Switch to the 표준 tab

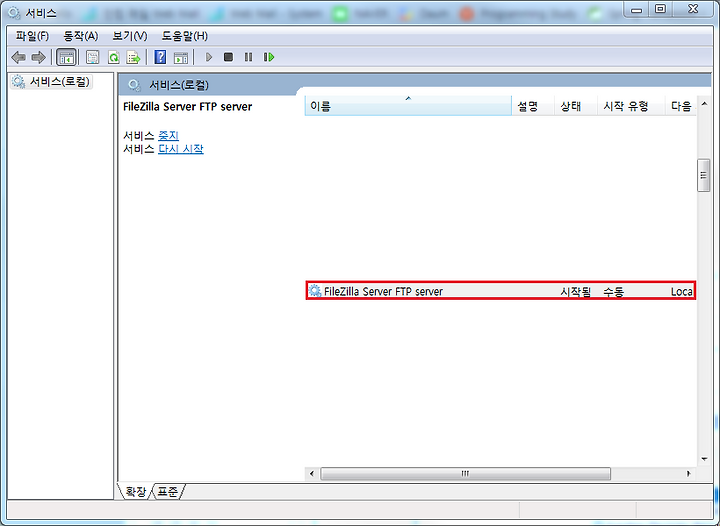167,492
